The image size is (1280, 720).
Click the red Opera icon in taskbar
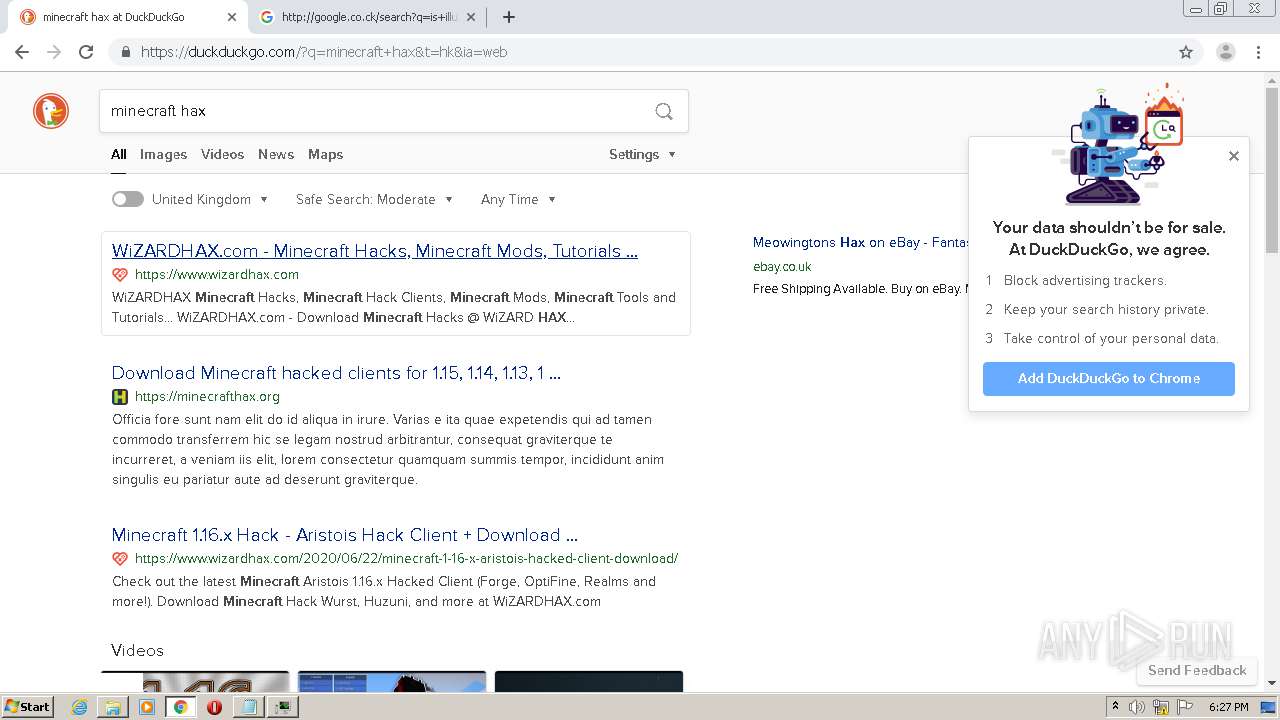(214, 707)
